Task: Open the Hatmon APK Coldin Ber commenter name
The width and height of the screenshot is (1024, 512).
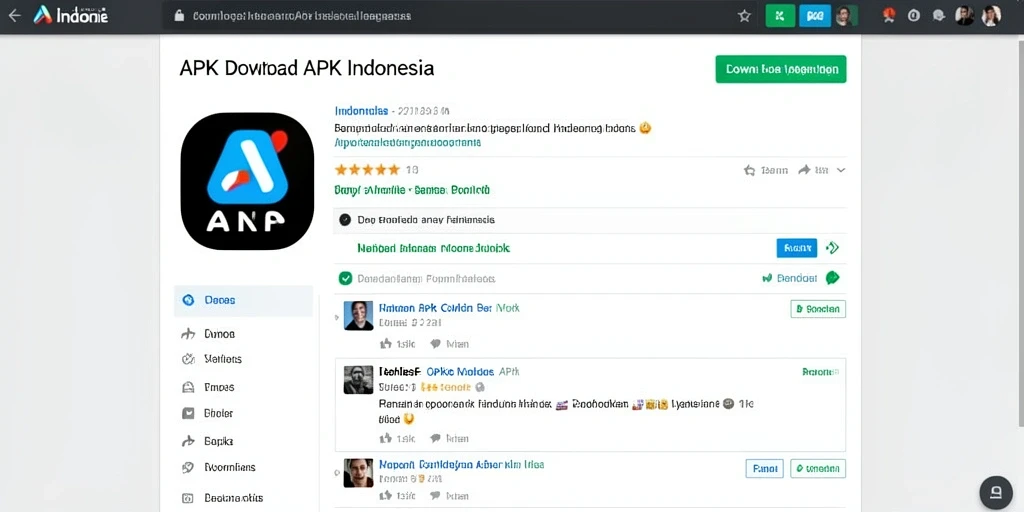Action: [x=435, y=308]
